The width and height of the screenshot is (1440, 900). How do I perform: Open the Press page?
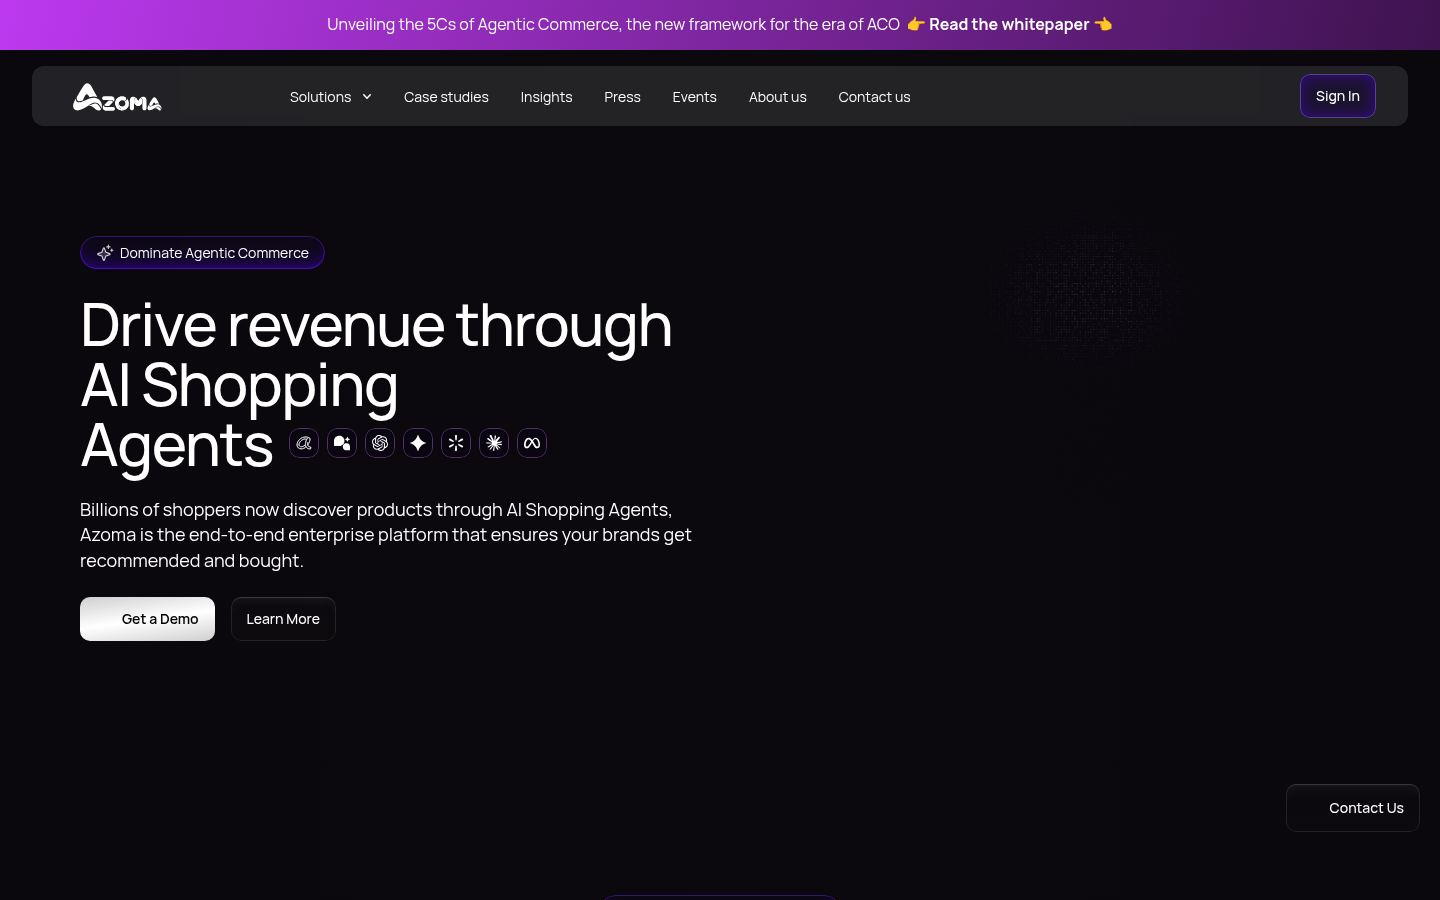622,97
